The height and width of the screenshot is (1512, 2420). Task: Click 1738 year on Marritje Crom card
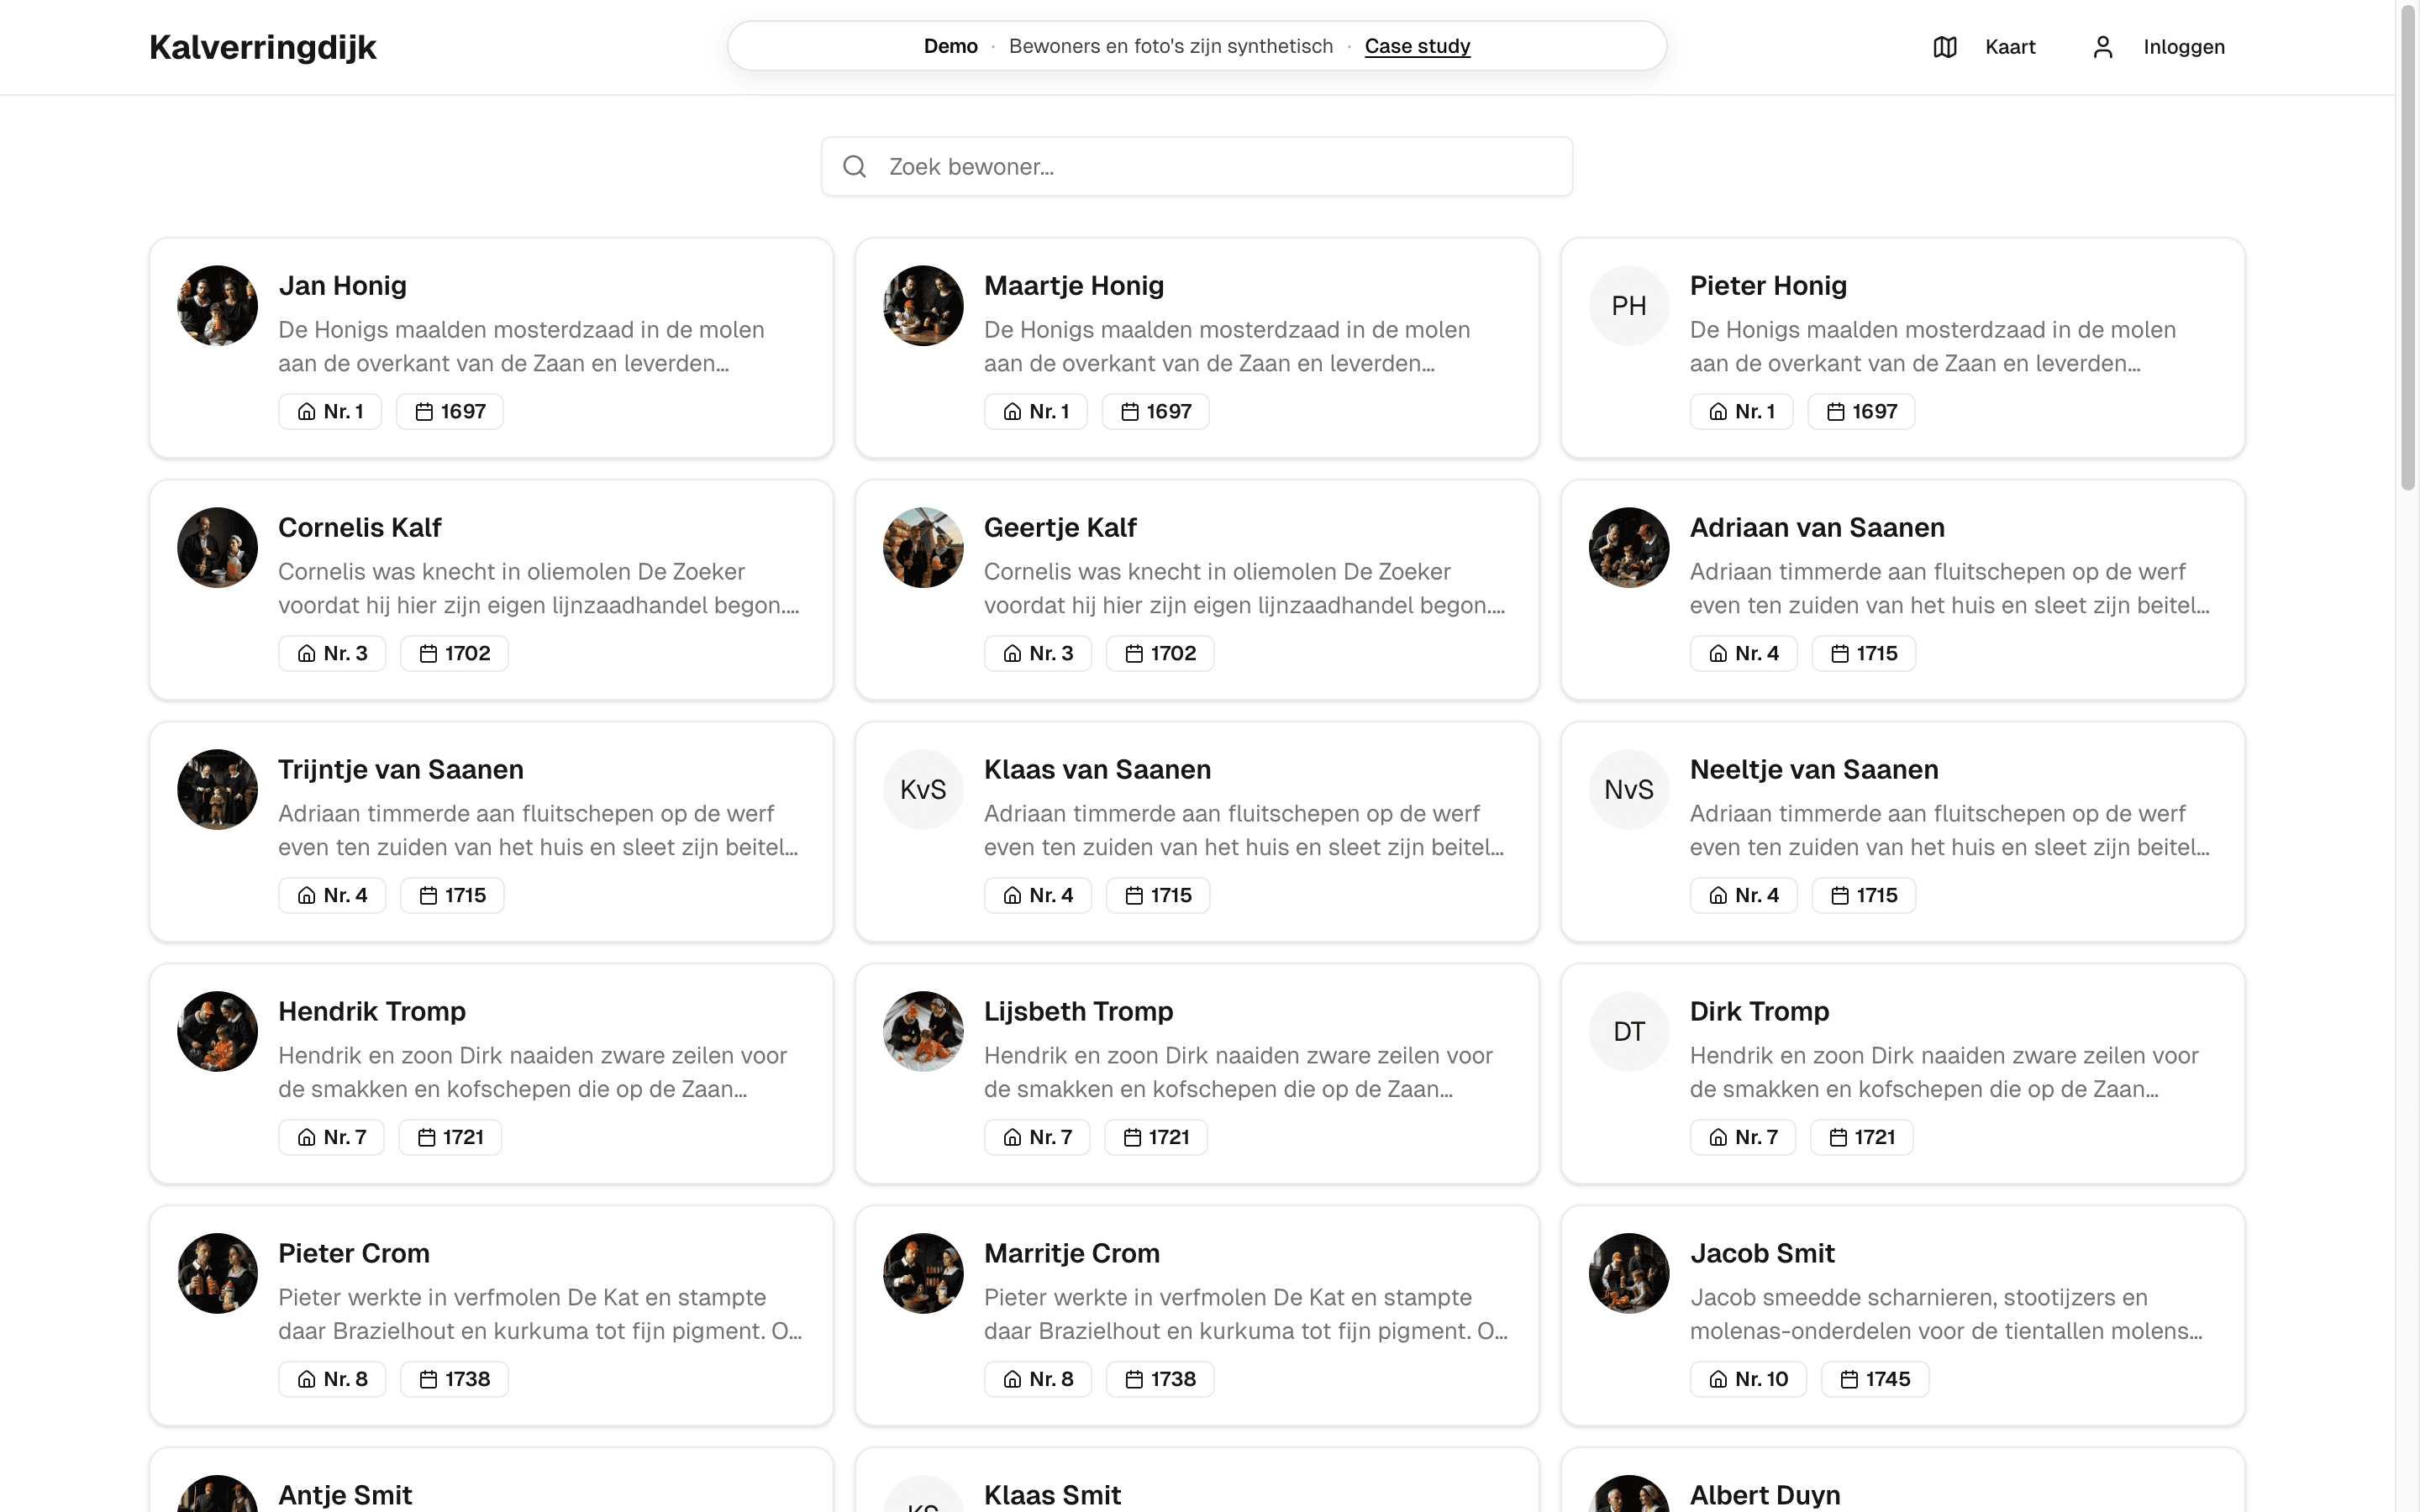point(1160,1380)
